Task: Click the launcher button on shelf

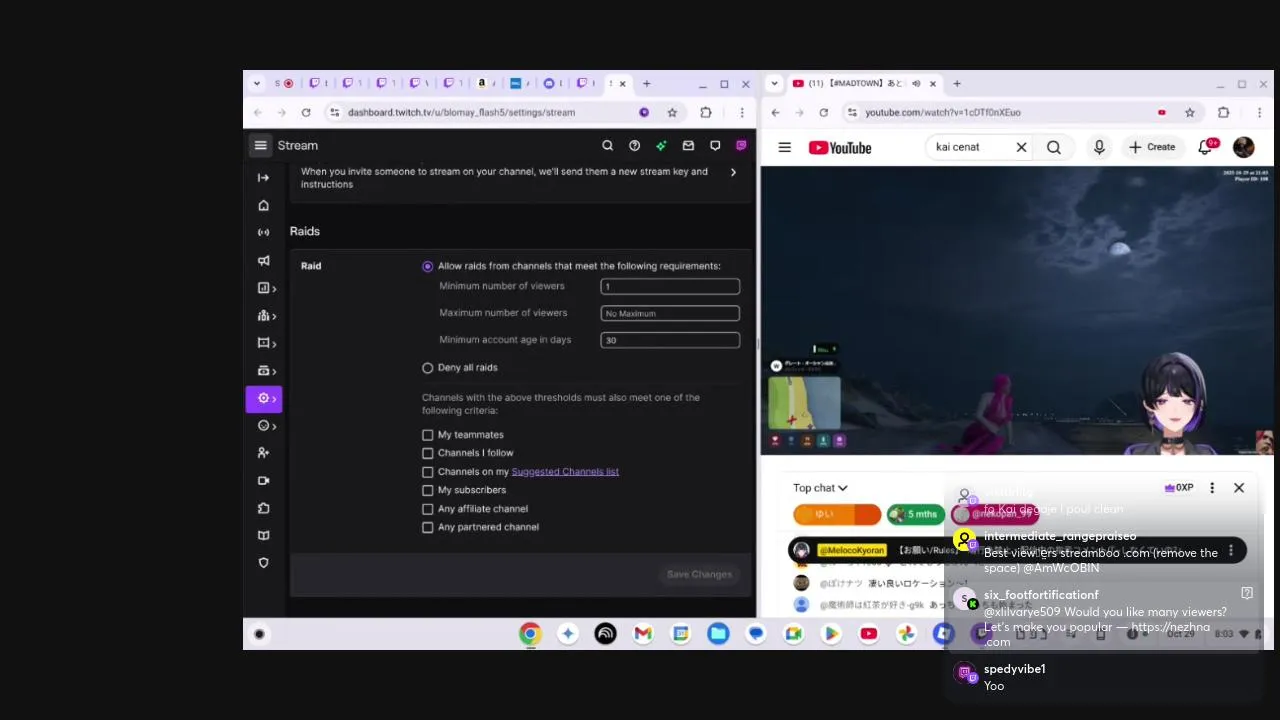Action: click(259, 634)
